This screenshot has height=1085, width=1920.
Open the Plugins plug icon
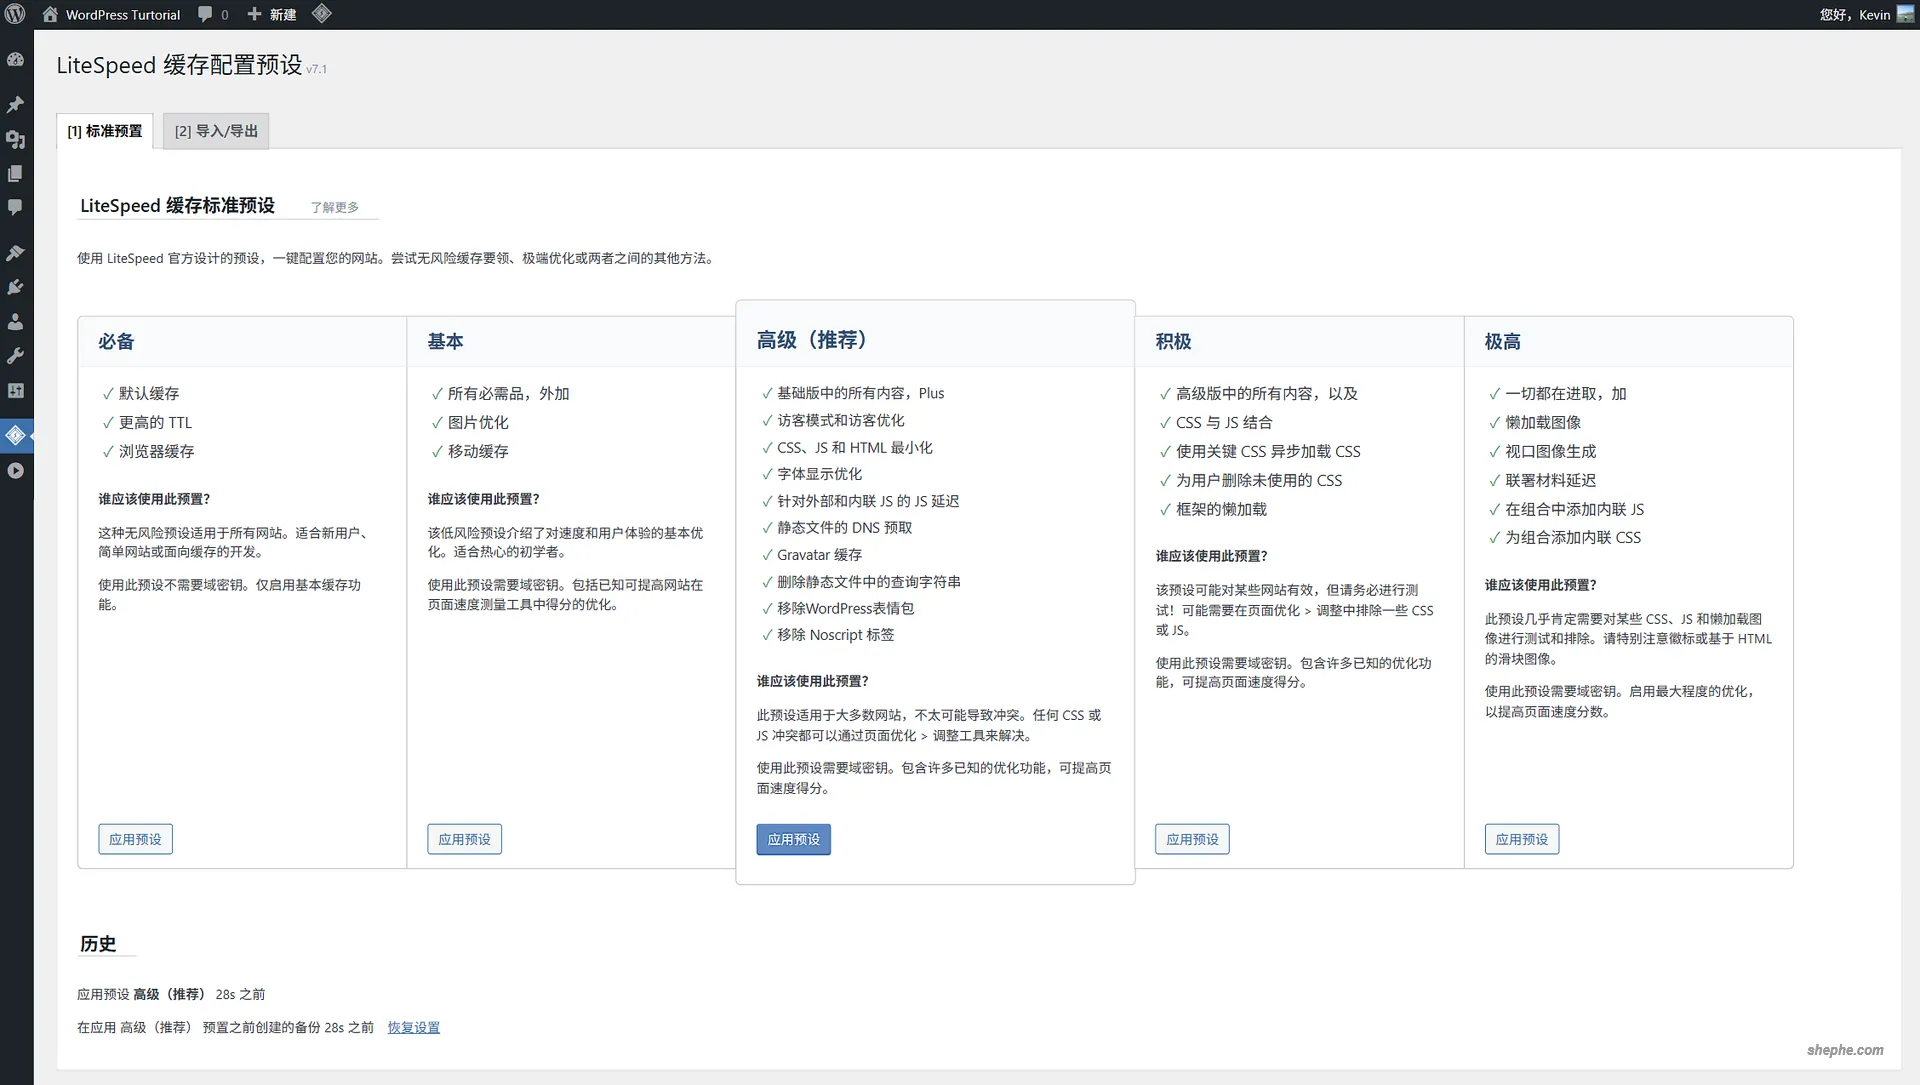16,287
